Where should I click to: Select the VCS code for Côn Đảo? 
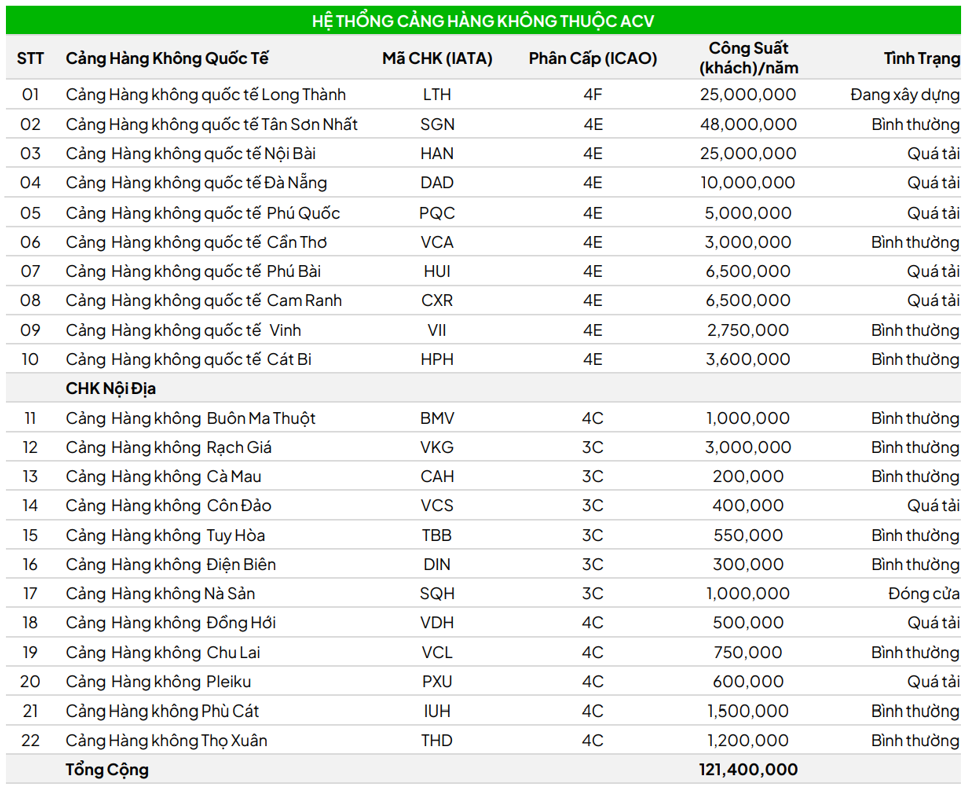437,506
